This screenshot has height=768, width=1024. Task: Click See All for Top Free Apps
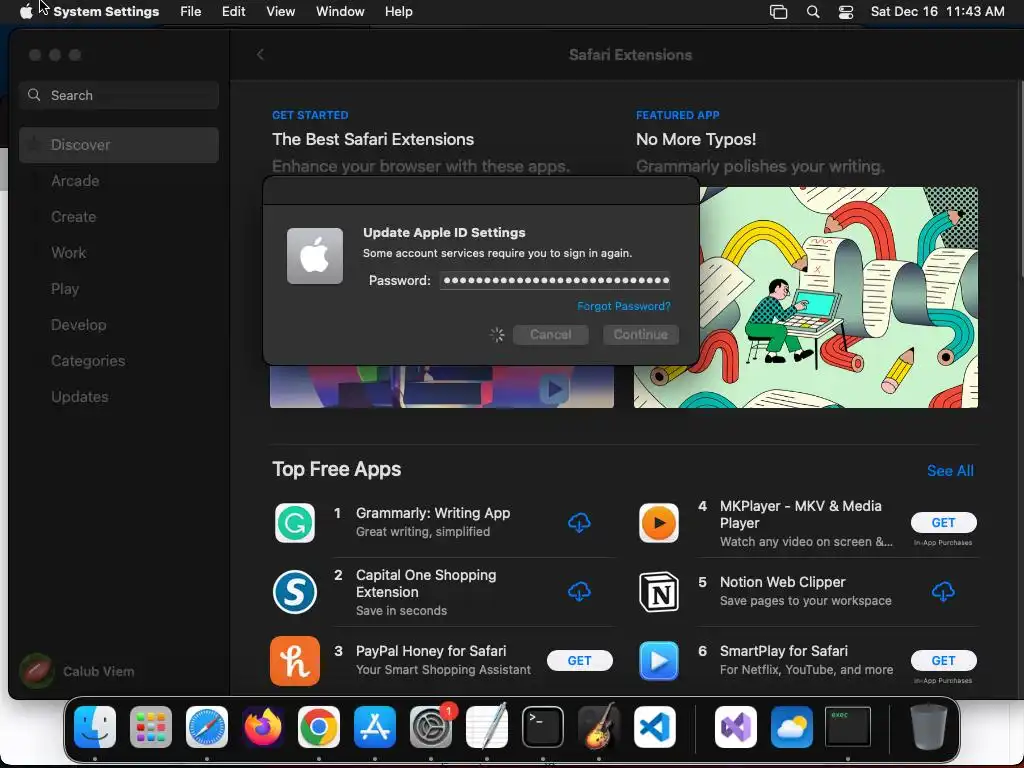(950, 471)
